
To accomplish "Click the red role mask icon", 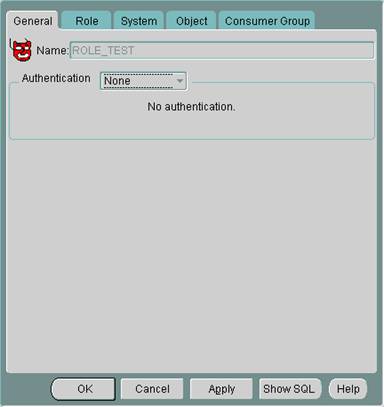I will tap(21, 50).
